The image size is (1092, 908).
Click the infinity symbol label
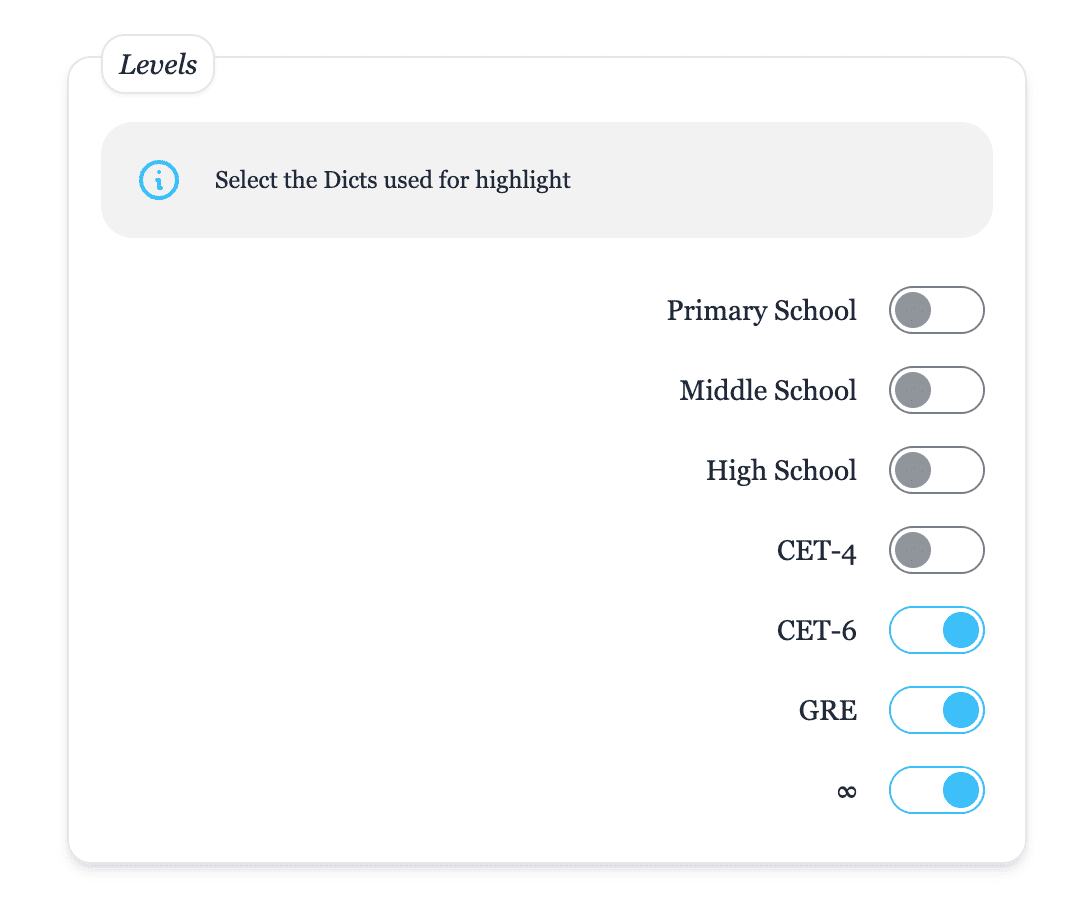tap(846, 792)
